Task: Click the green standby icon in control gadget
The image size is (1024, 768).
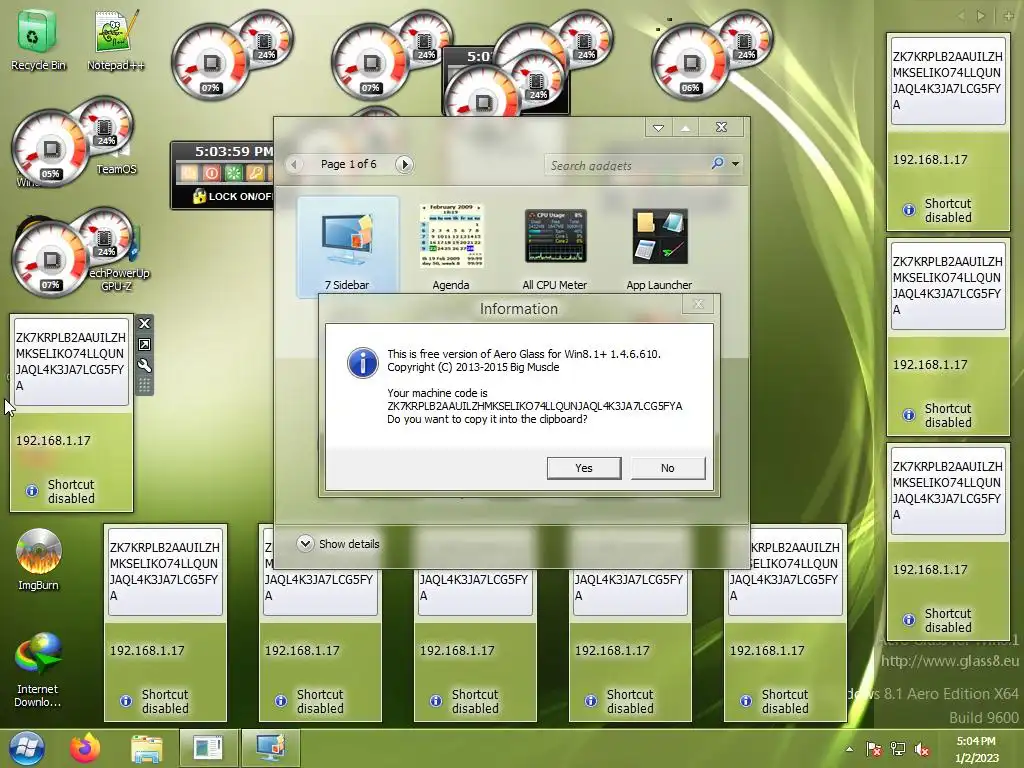Action: 233,173
